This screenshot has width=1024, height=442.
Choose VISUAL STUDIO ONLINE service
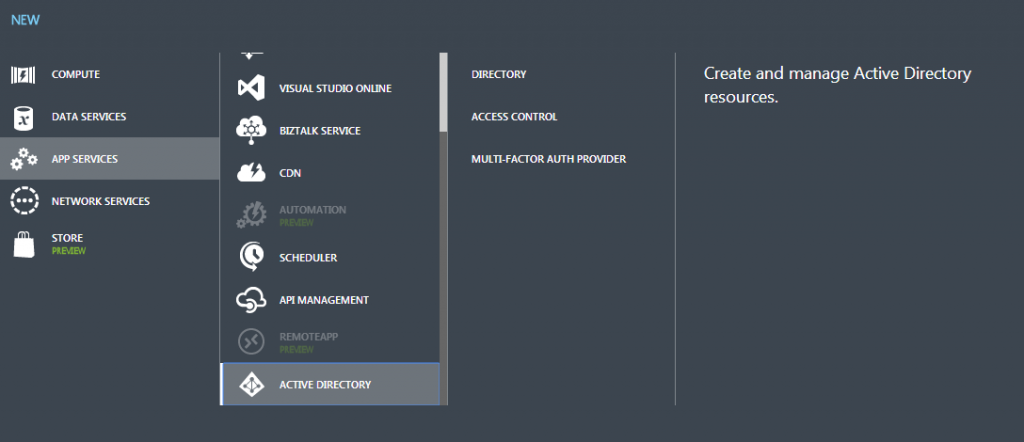pos(330,88)
